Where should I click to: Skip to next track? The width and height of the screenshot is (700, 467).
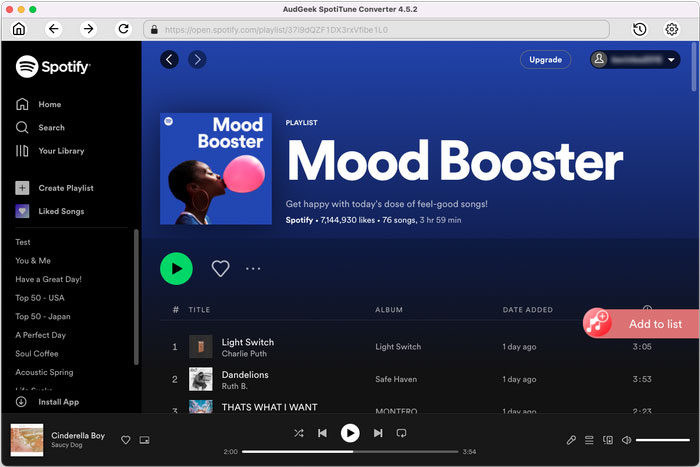coord(378,433)
